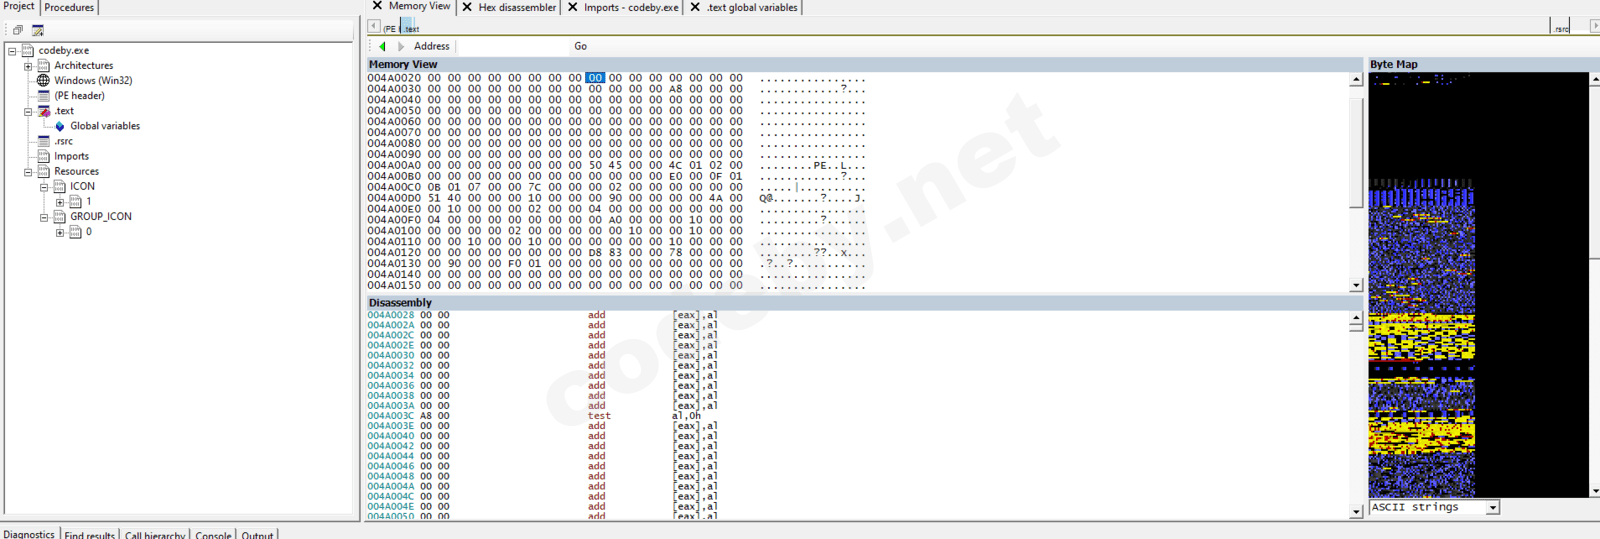Click the (PE header) section icon
The width and height of the screenshot is (1600, 539).
(43, 95)
